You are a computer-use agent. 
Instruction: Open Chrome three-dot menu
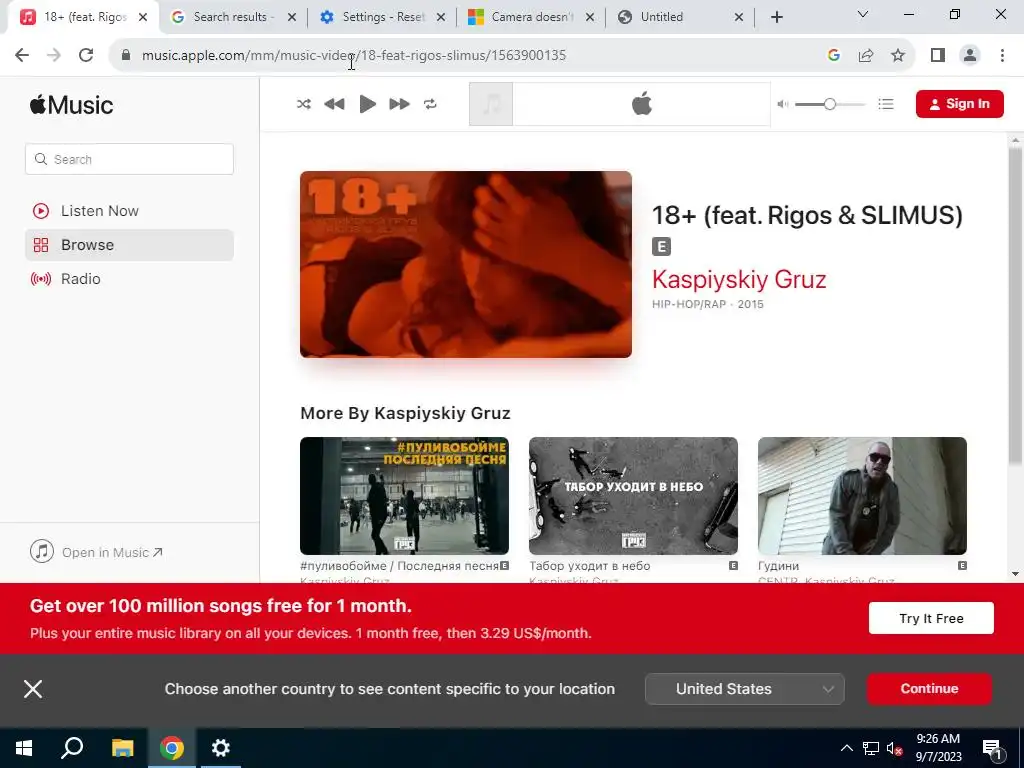pos(1002,56)
